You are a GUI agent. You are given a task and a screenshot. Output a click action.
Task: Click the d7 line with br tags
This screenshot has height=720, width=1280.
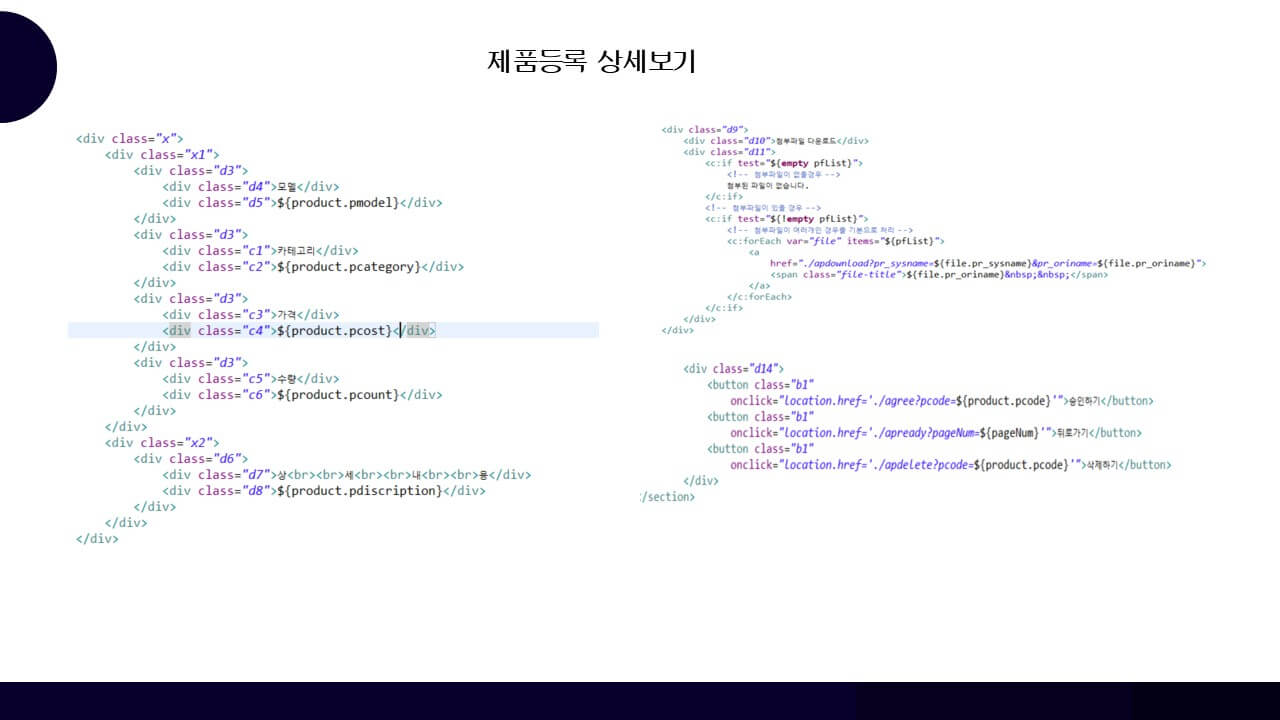coord(347,475)
